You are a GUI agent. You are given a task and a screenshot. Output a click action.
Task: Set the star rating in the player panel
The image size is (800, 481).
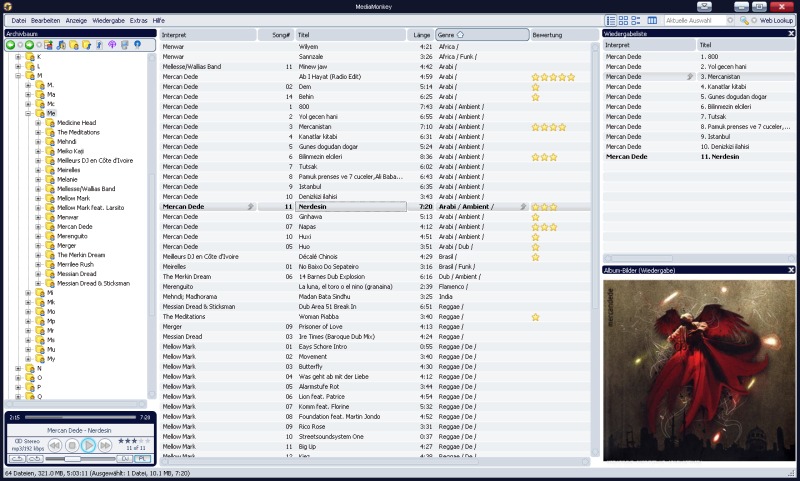pyautogui.click(x=134, y=441)
